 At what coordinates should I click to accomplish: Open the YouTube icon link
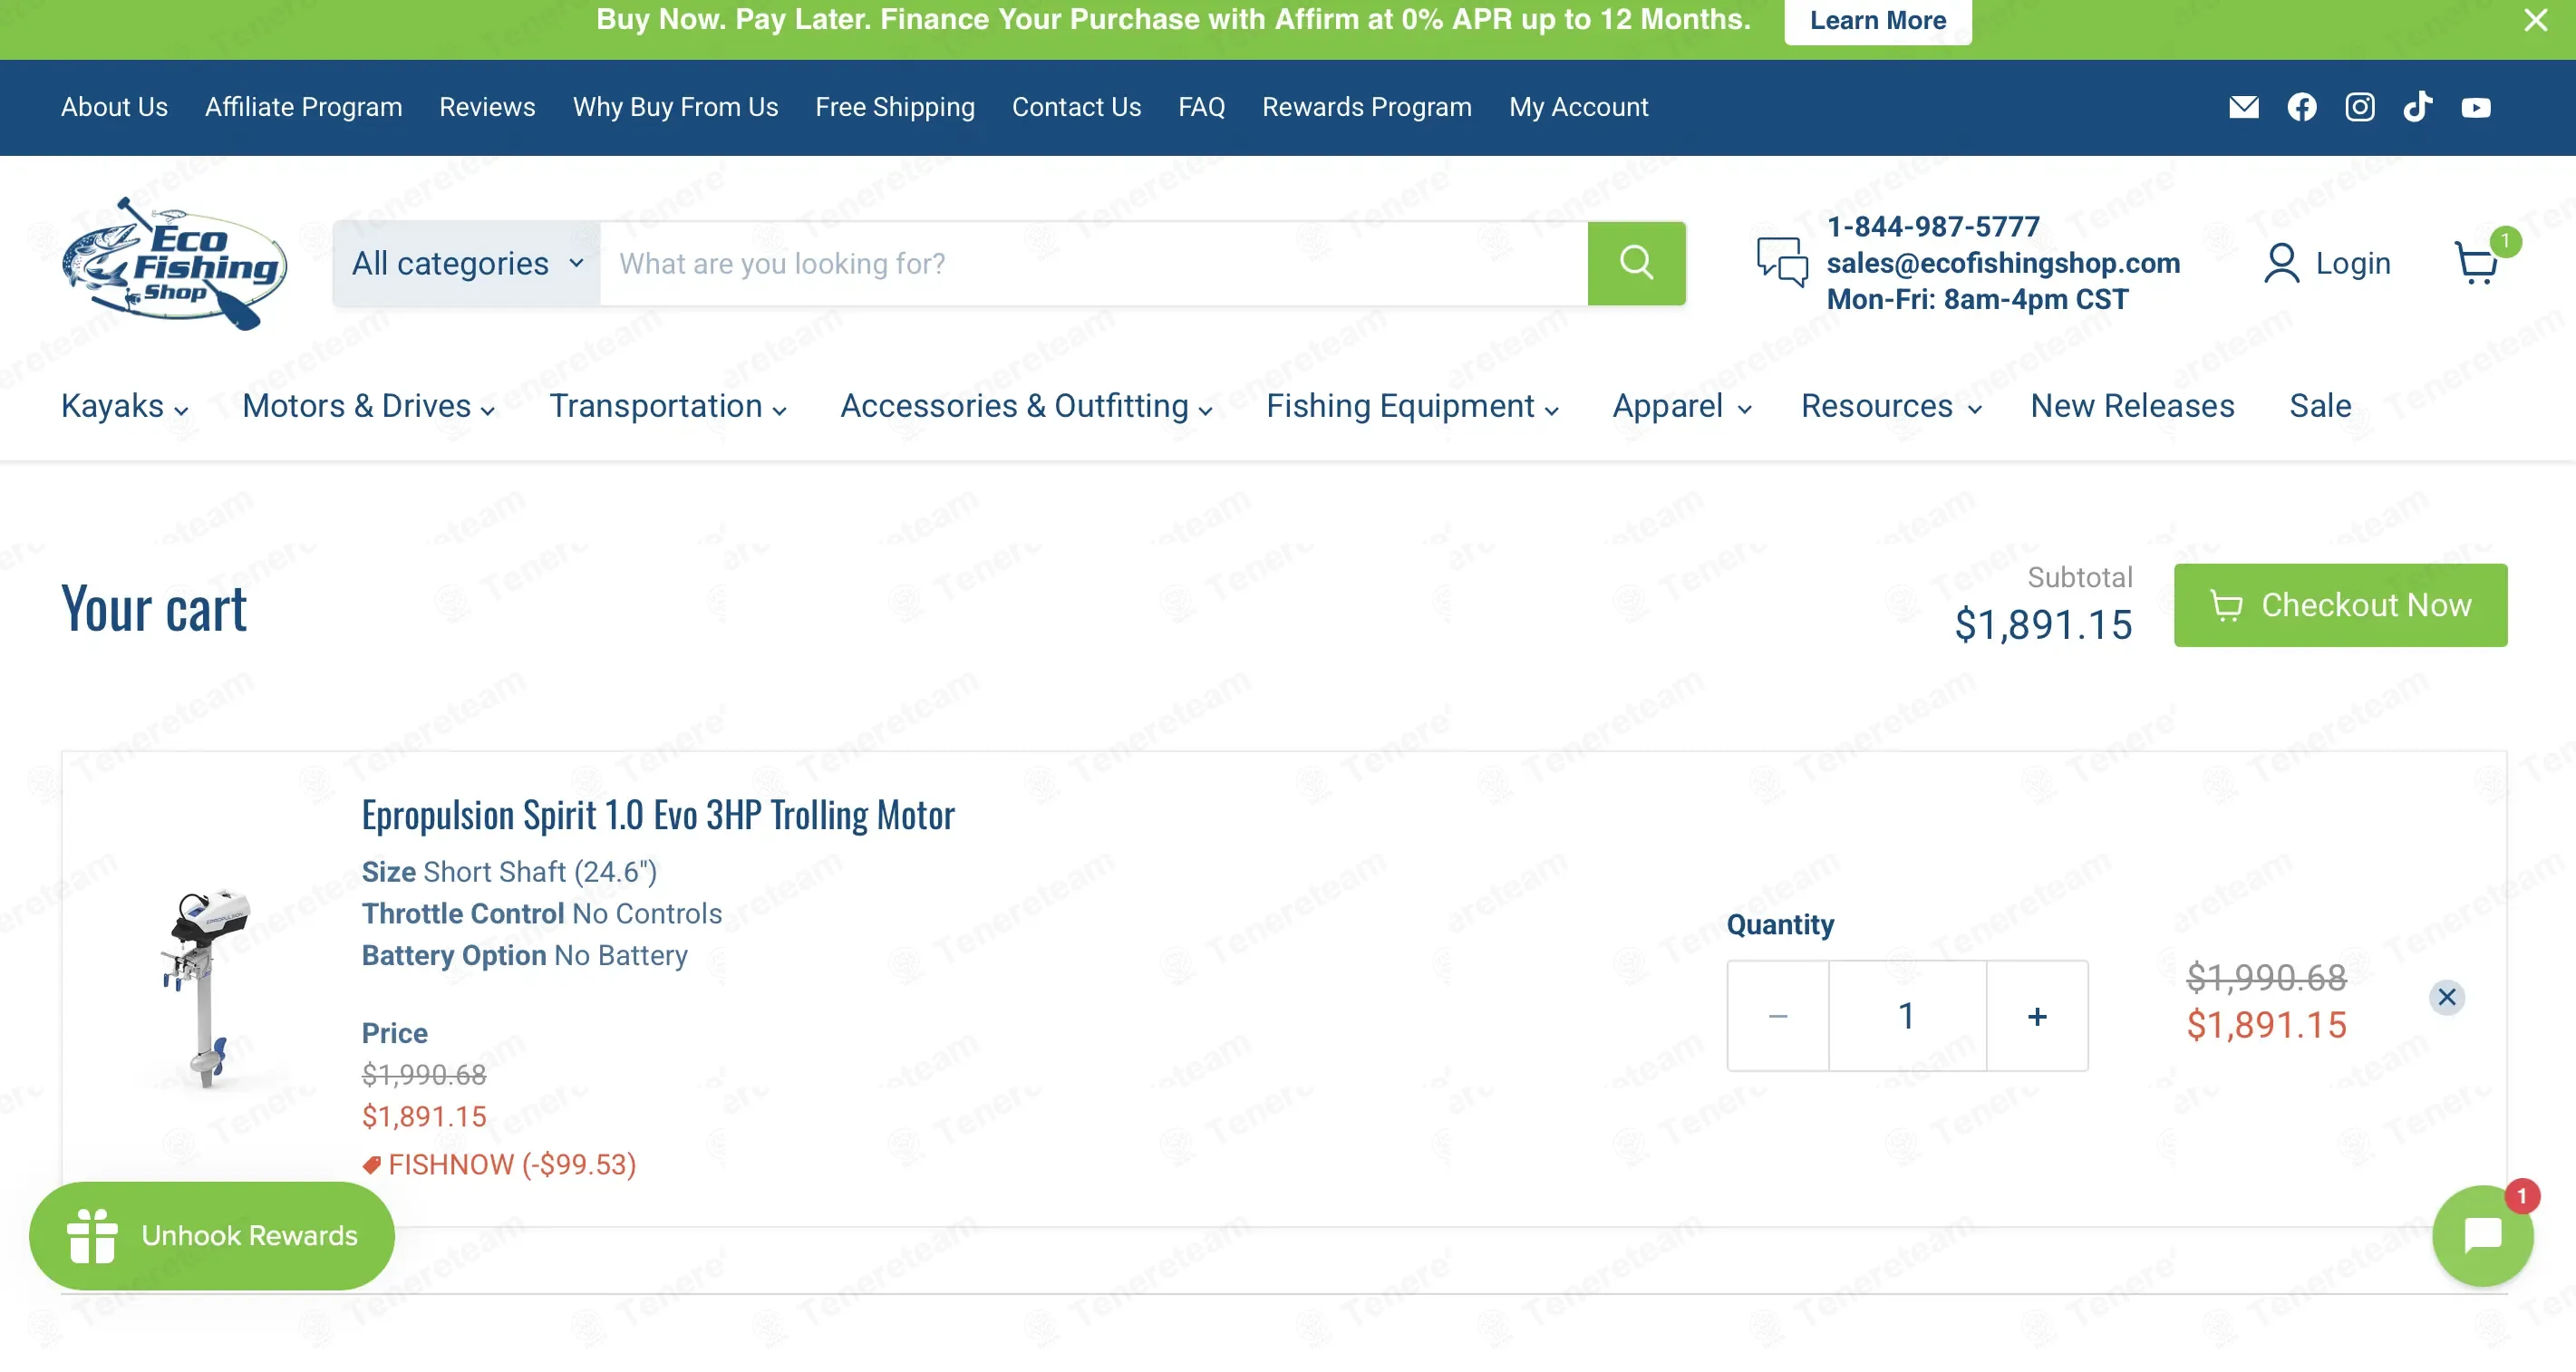pyautogui.click(x=2475, y=107)
